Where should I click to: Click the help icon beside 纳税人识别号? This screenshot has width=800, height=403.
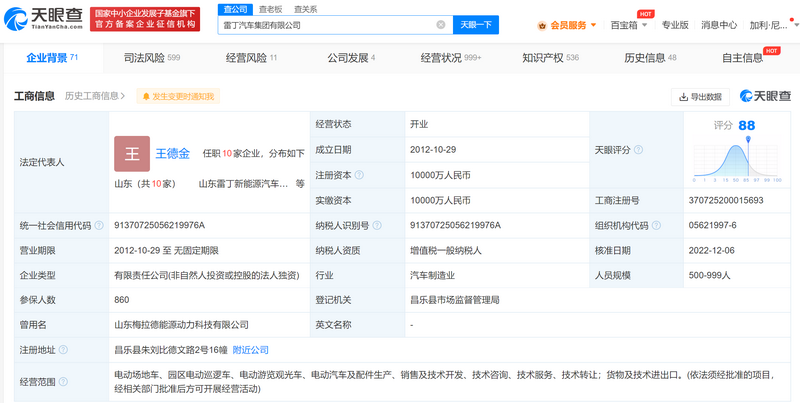point(377,225)
